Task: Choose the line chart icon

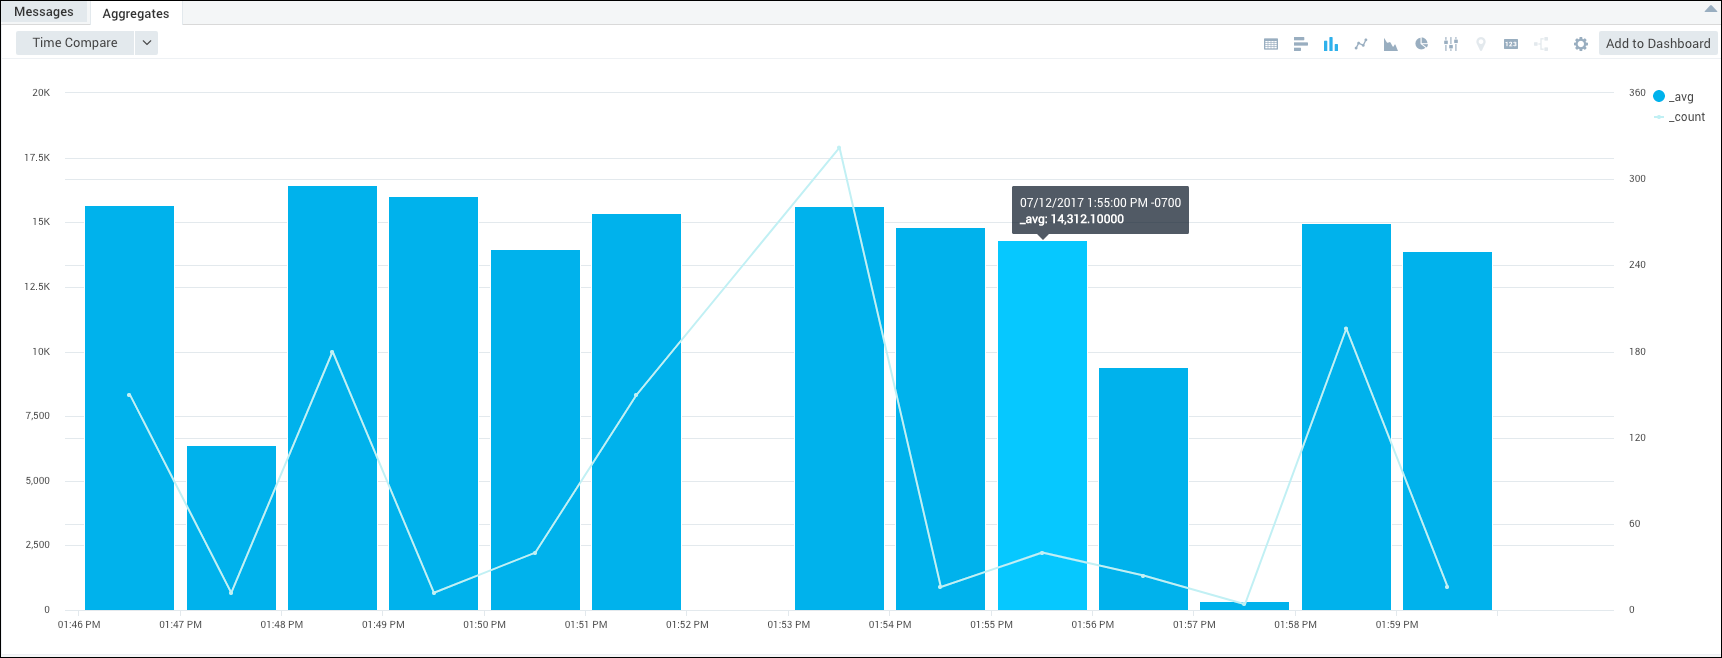Action: pyautogui.click(x=1361, y=44)
